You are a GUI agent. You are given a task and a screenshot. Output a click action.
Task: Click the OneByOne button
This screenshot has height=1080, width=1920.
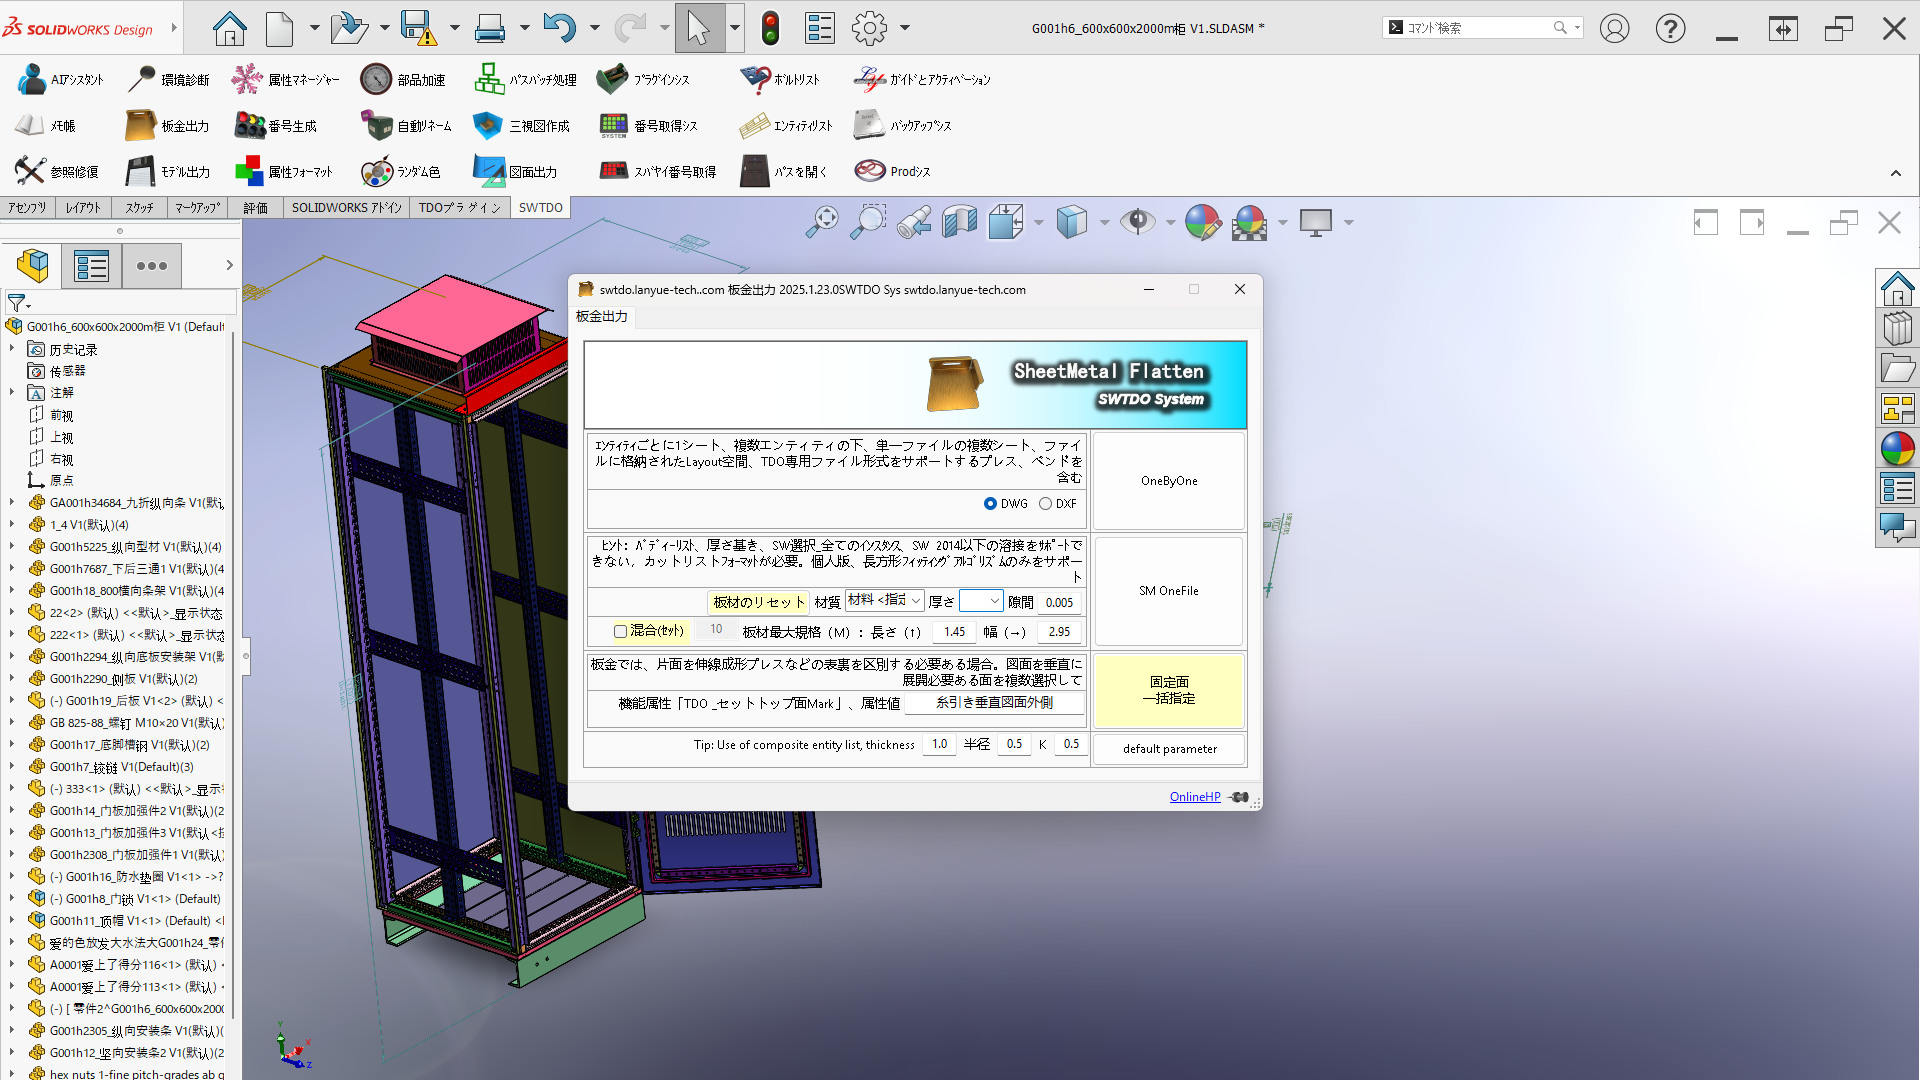[1168, 481]
